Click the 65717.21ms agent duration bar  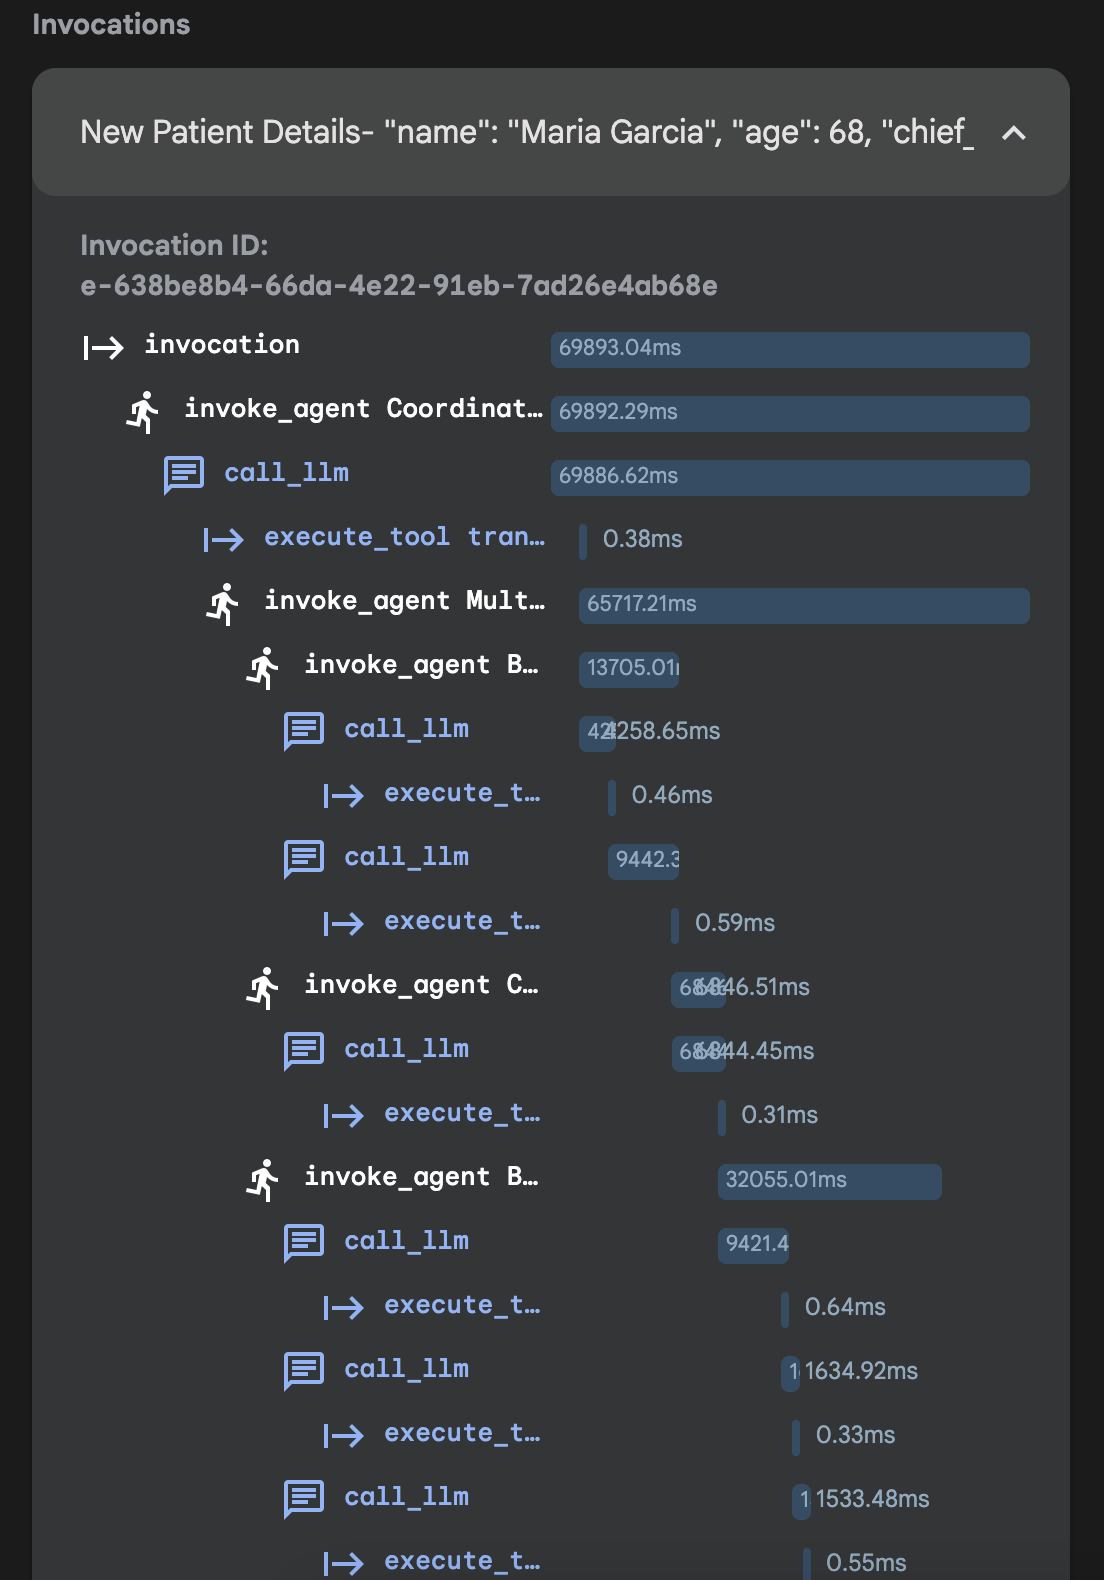tap(803, 605)
